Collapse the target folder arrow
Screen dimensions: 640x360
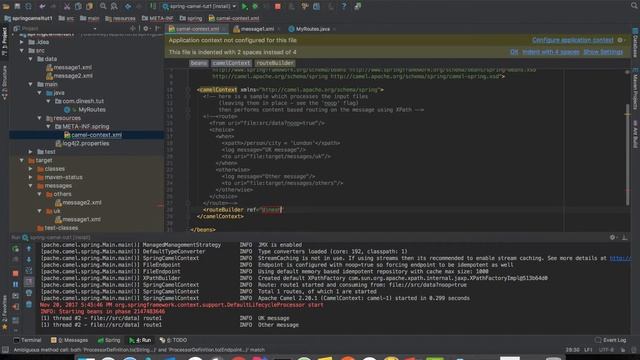tap(22, 160)
